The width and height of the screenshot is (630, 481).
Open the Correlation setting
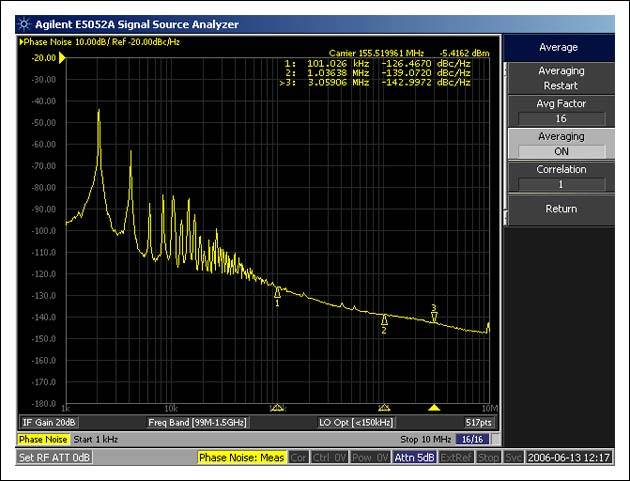coord(560,177)
